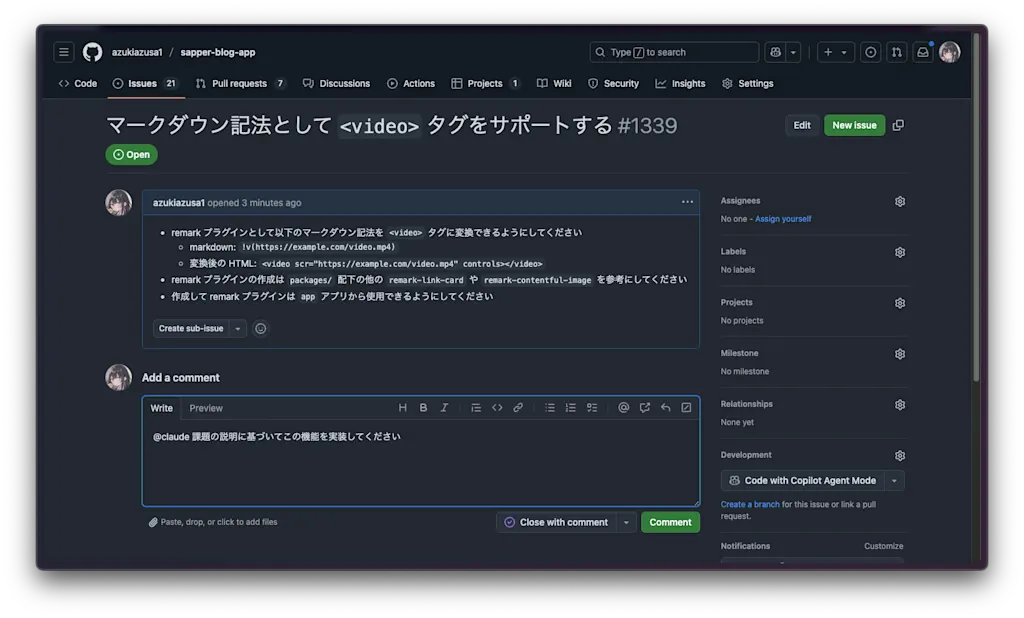Open the Milestone gear settings
Viewport: 1024px width, 618px height.
point(900,354)
